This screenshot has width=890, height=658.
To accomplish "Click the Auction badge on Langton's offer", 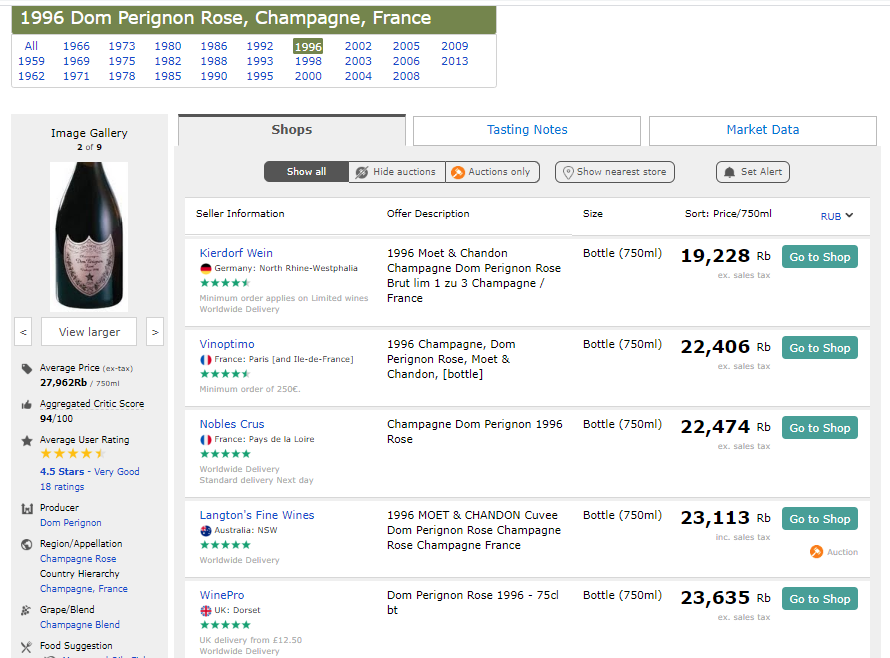I will [834, 552].
